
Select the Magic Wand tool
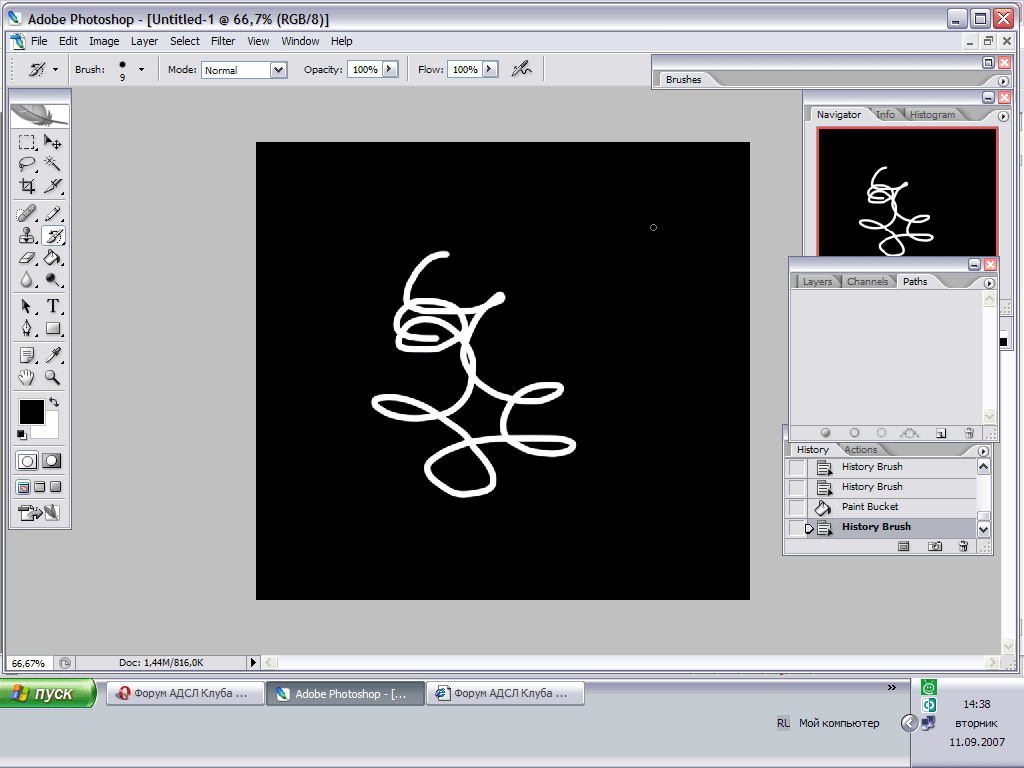pyautogui.click(x=53, y=164)
